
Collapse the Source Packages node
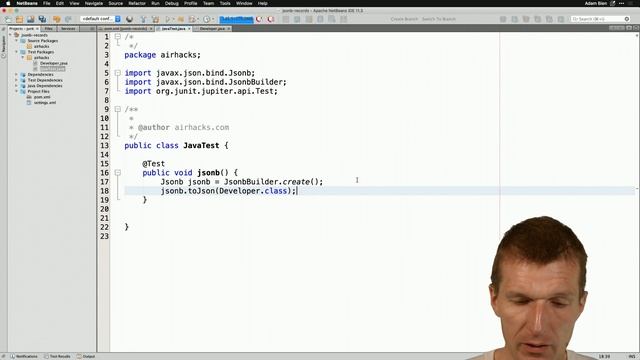click(x=17, y=41)
